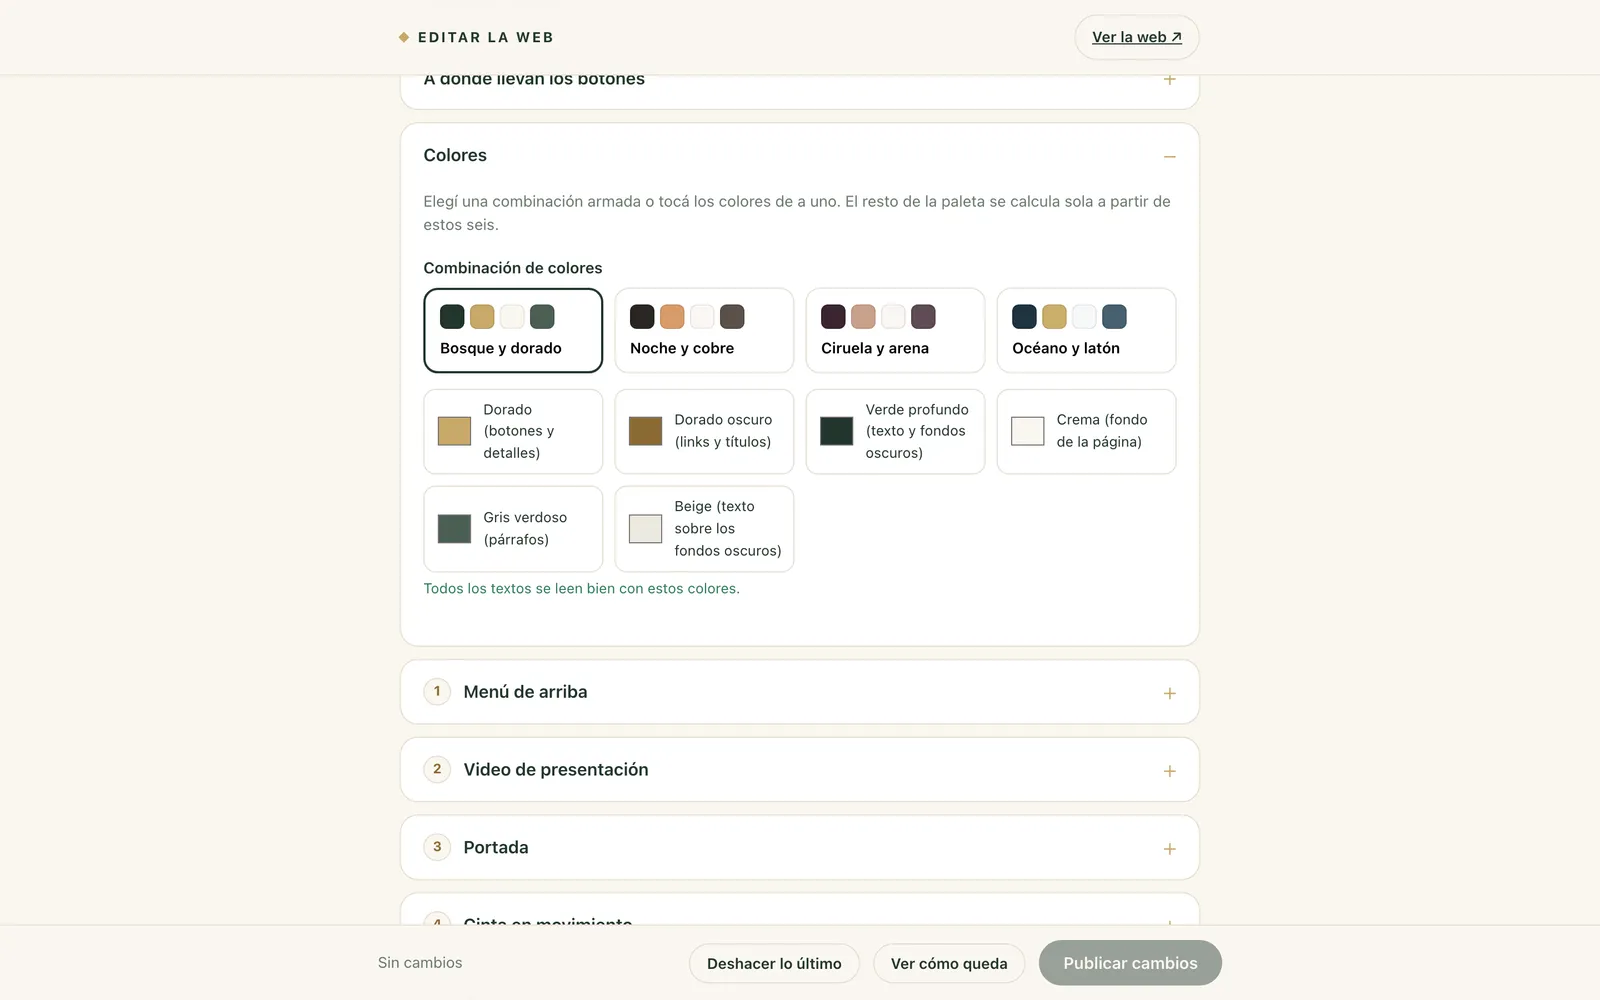Select the Ciruela y arena palette
Image resolution: width=1600 pixels, height=1000 pixels.
pyautogui.click(x=895, y=330)
